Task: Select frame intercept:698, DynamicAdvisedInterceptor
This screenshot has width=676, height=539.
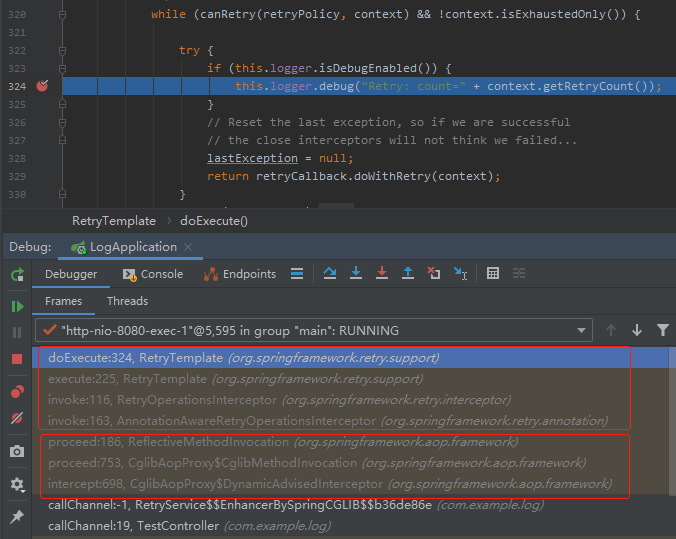Action: tap(350, 484)
